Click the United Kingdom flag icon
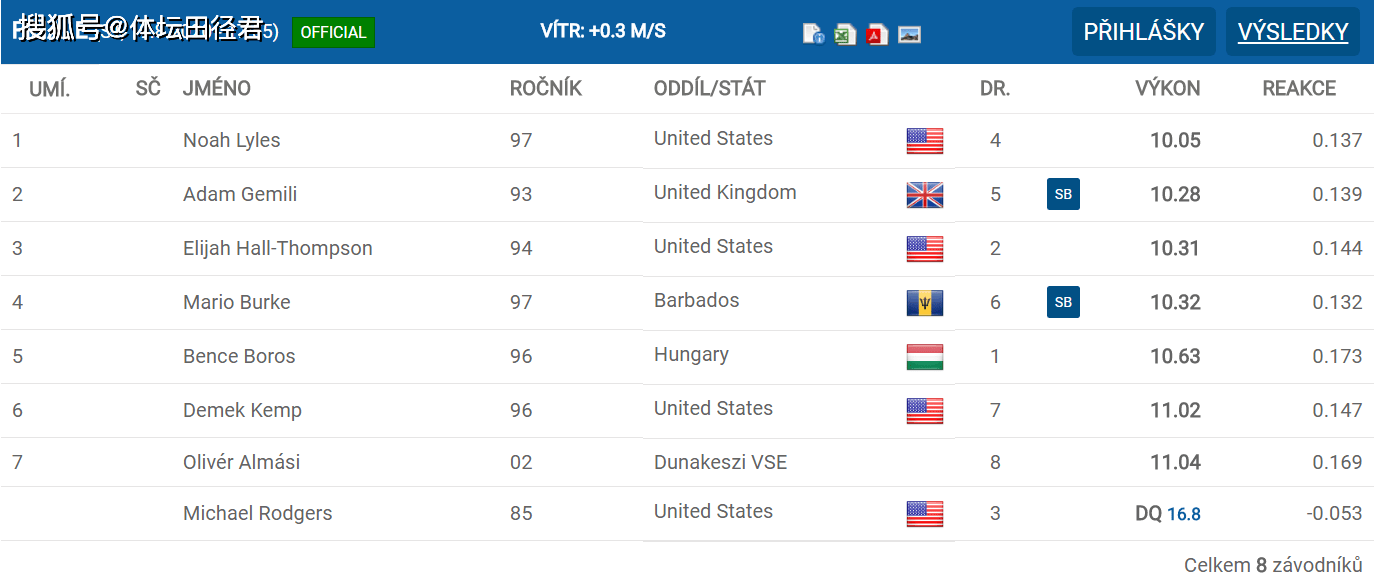 point(924,195)
